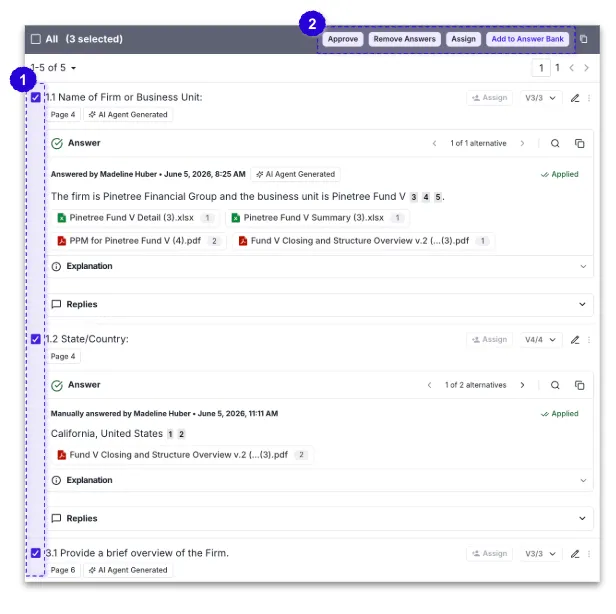Open Fund V Closing pdf in 1.2 answer
Image resolution: width=616 pixels, height=614 pixels.
point(182,455)
